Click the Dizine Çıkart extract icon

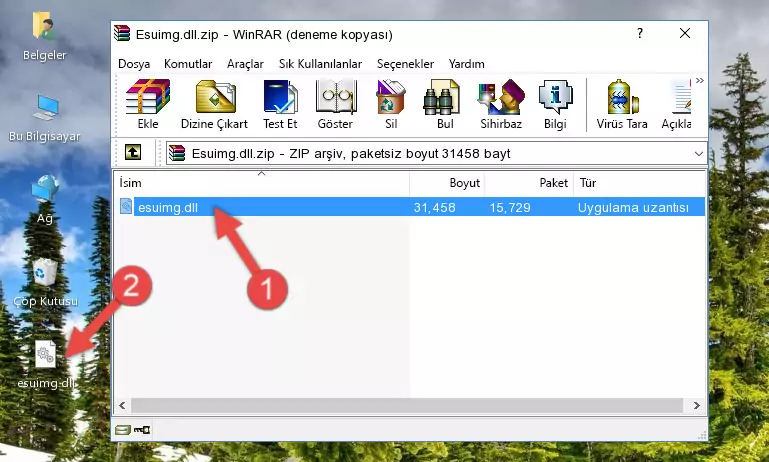pyautogui.click(x=214, y=104)
